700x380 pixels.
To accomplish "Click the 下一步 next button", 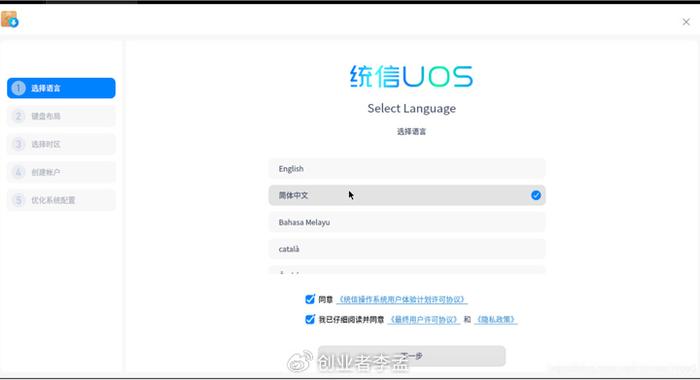I will pyautogui.click(x=412, y=356).
